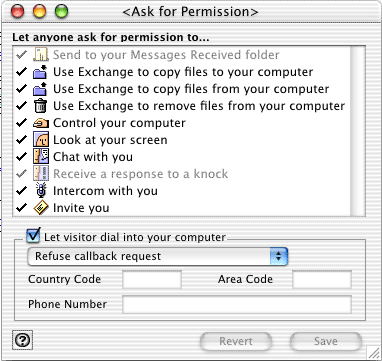Image resolution: width=382 pixels, height=361 pixels.
Task: Click the Revert button
Action: click(236, 341)
